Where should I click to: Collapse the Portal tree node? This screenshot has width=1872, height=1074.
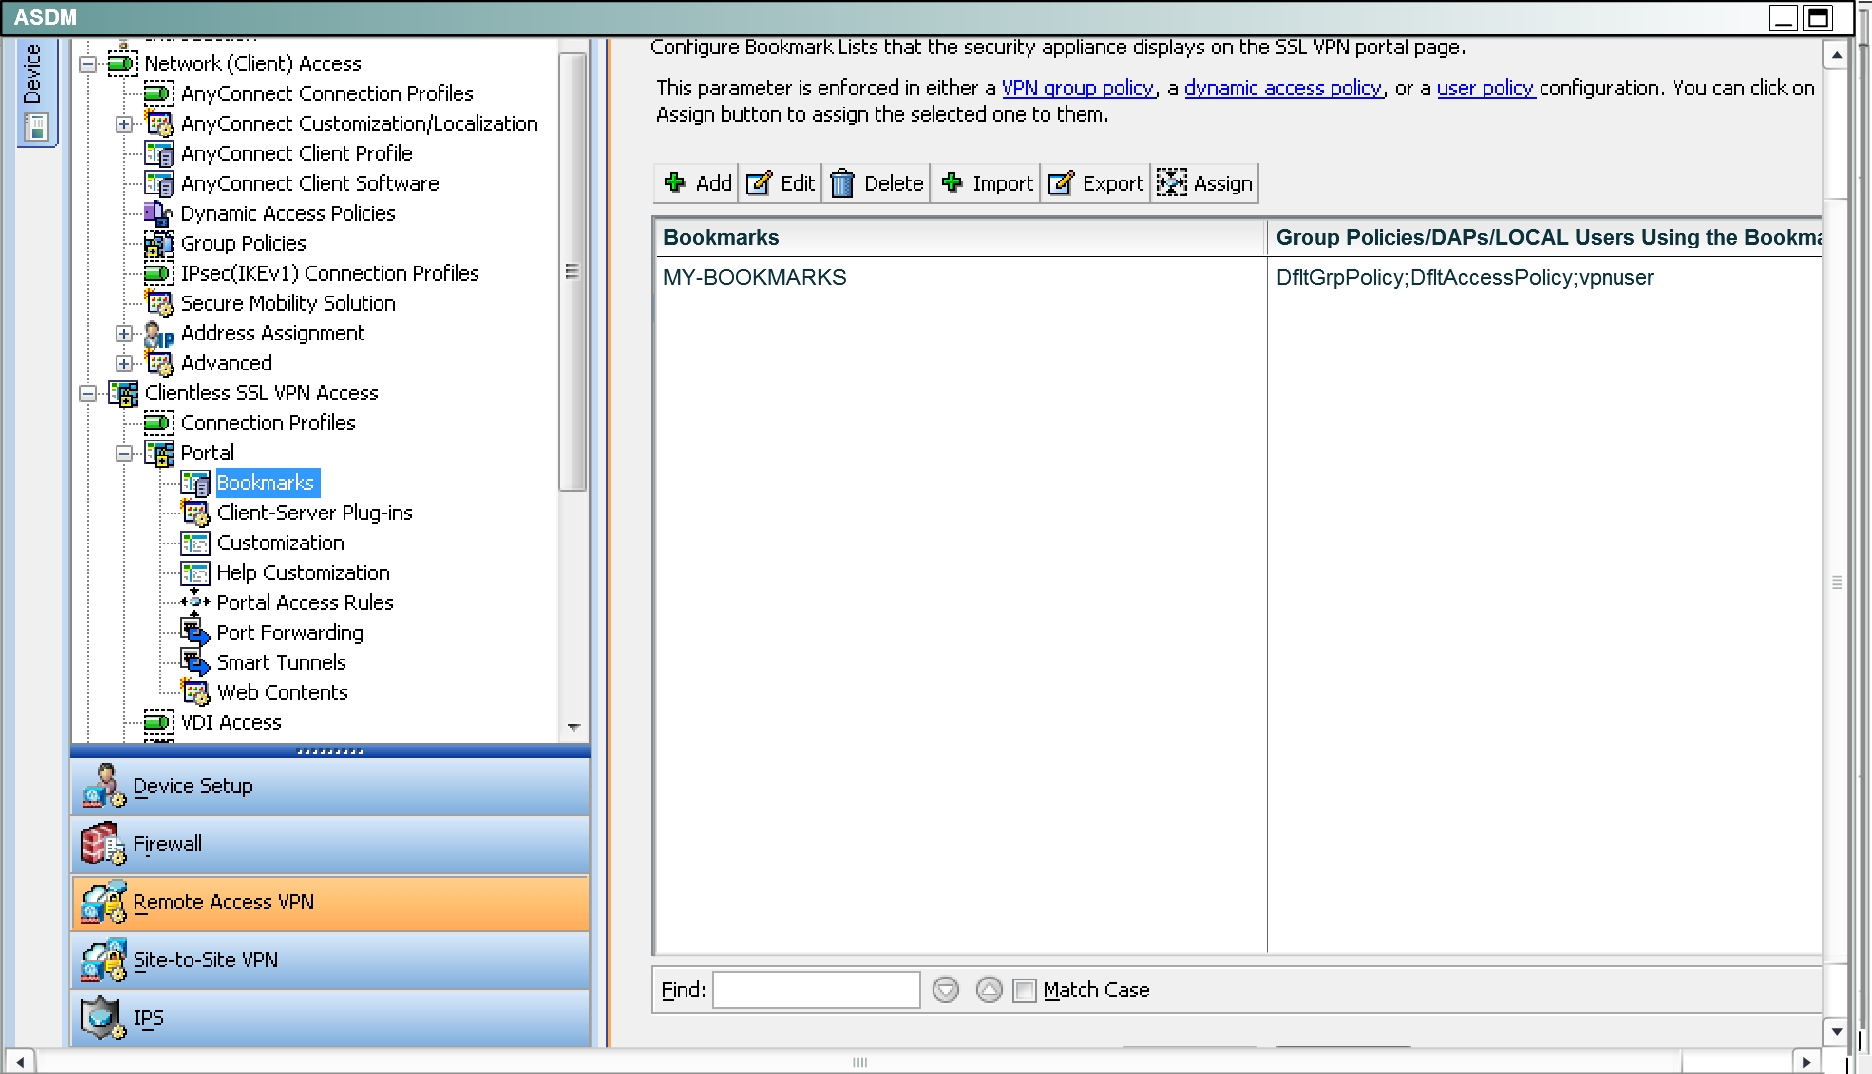124,453
